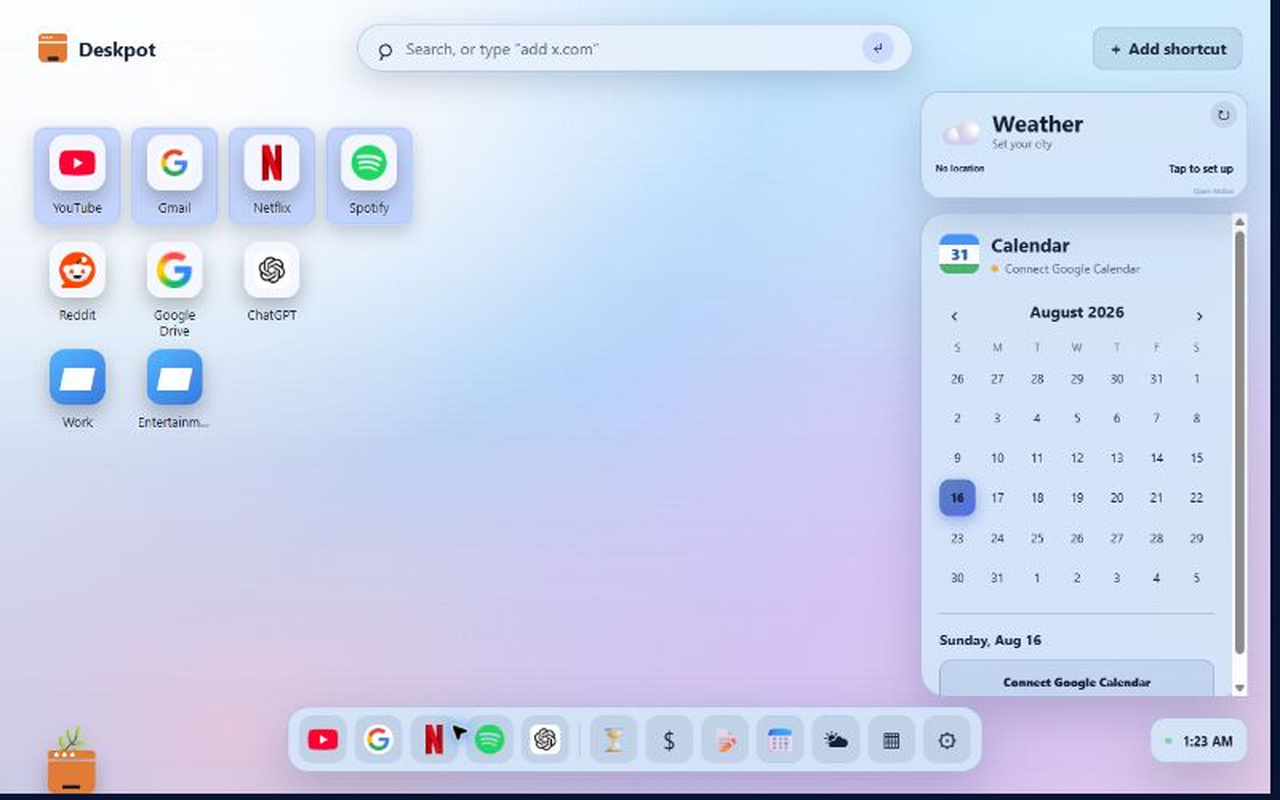Image resolution: width=1280 pixels, height=800 pixels.
Task: Open settings gear in the dock
Action: click(x=947, y=740)
